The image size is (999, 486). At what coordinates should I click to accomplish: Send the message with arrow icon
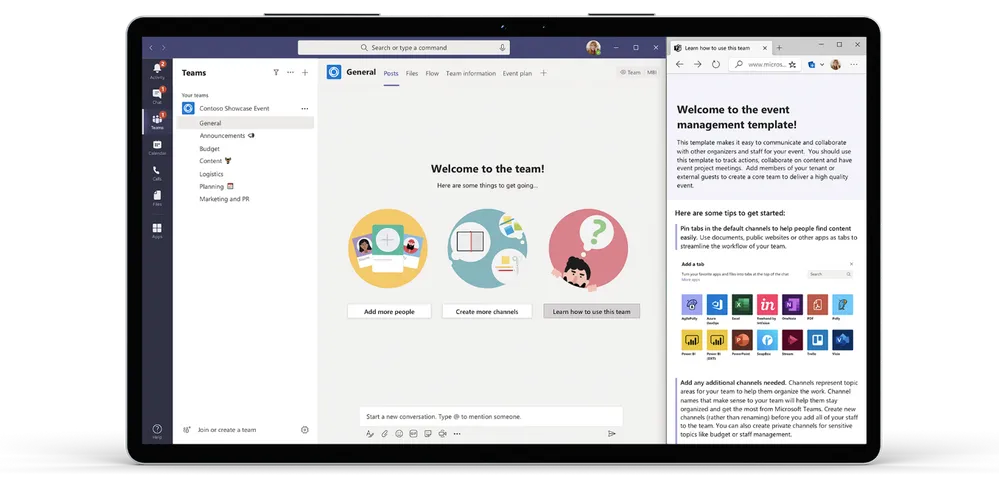coord(612,434)
